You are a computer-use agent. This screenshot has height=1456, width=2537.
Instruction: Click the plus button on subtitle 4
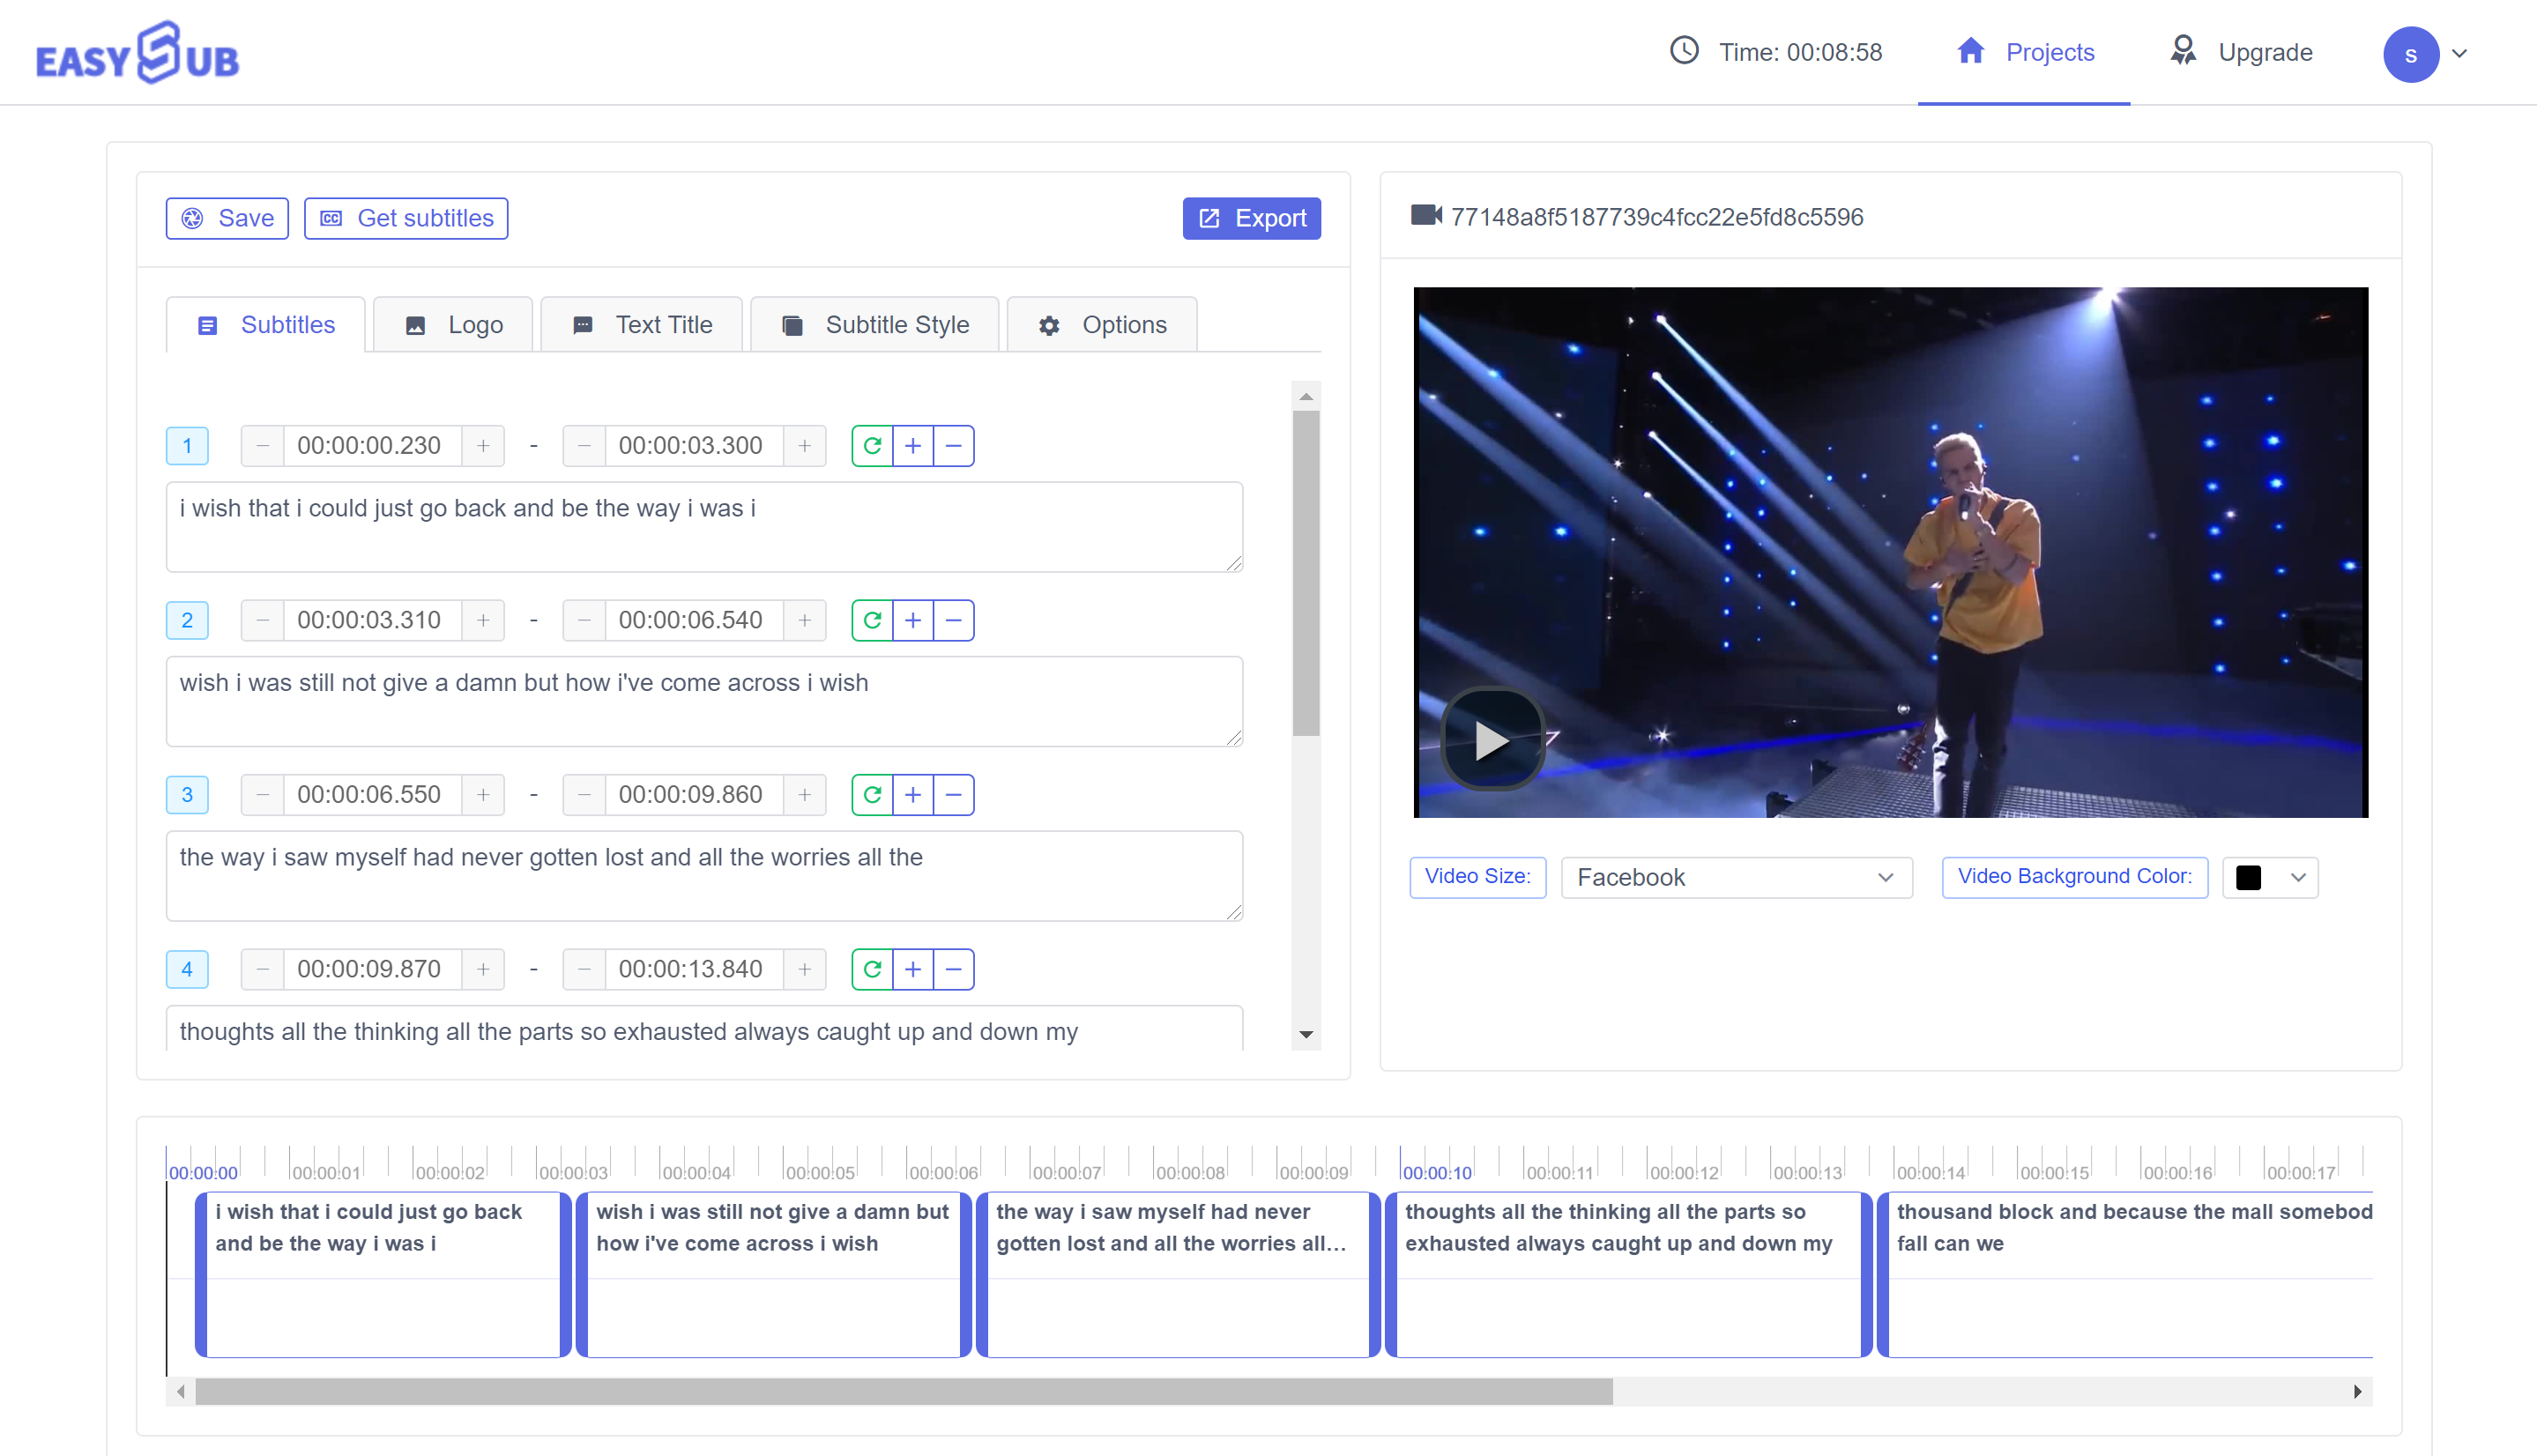[x=913, y=969]
